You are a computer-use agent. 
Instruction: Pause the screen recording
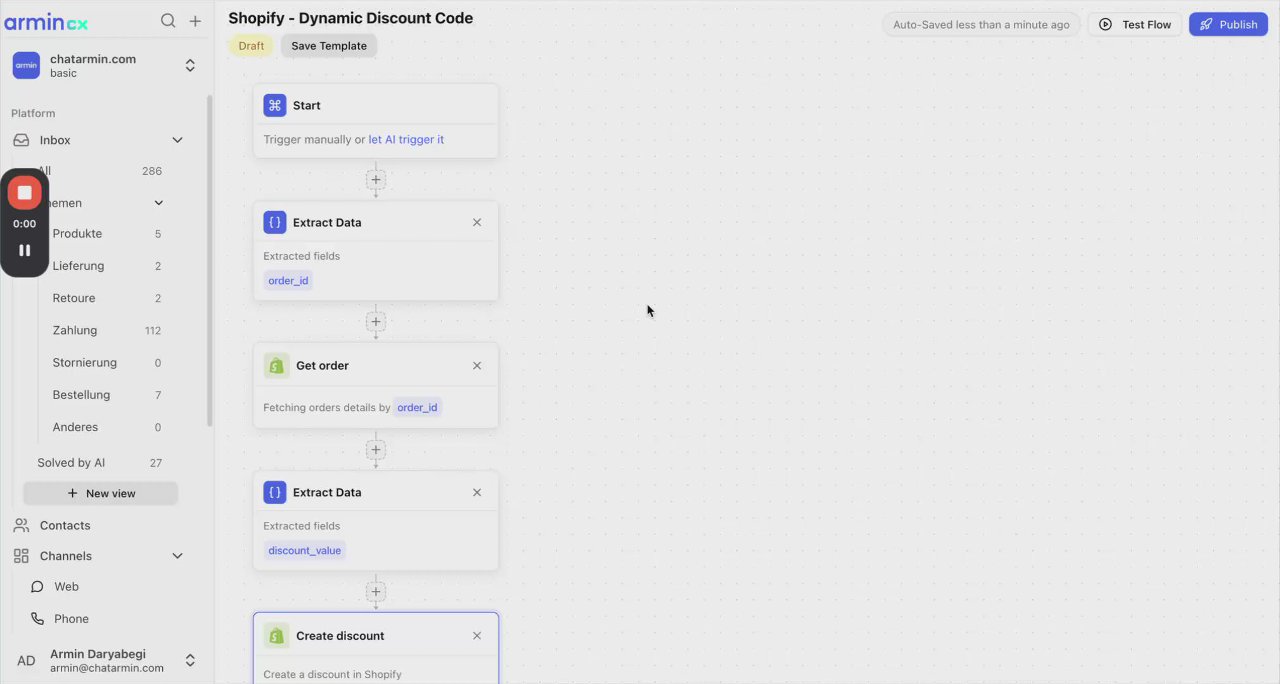[x=25, y=250]
